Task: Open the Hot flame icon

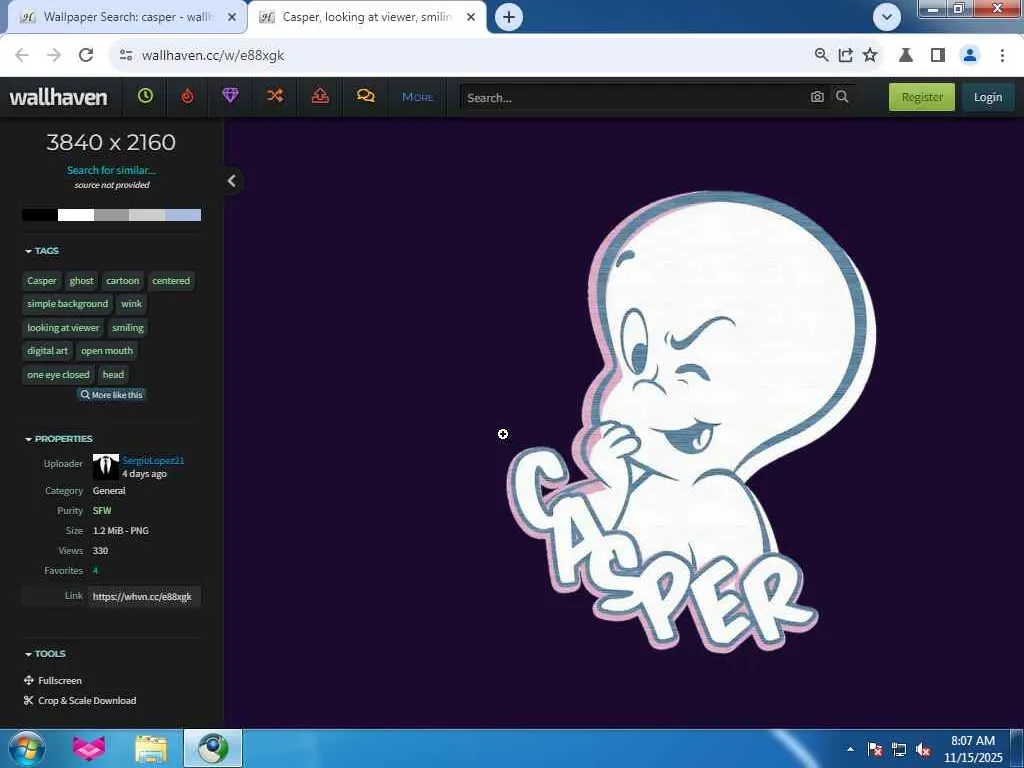Action: tap(187, 96)
